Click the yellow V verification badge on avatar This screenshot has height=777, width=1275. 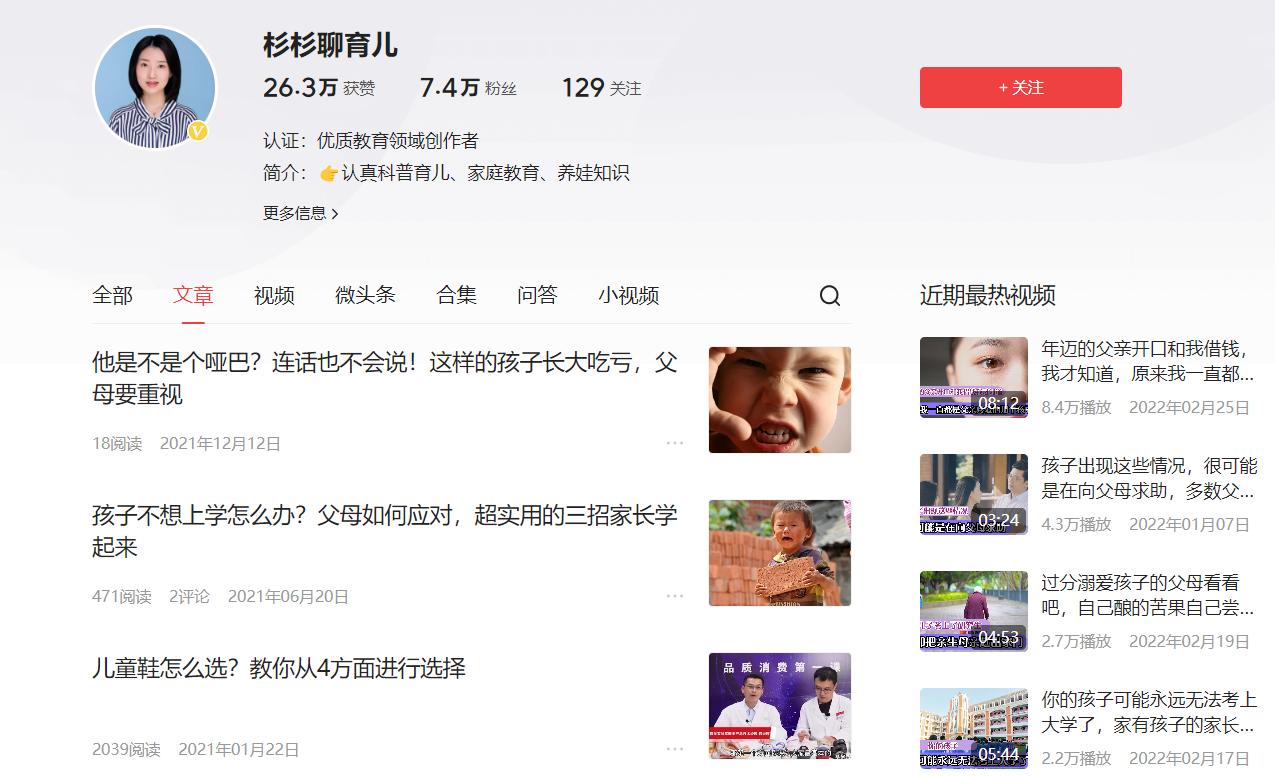[200, 131]
